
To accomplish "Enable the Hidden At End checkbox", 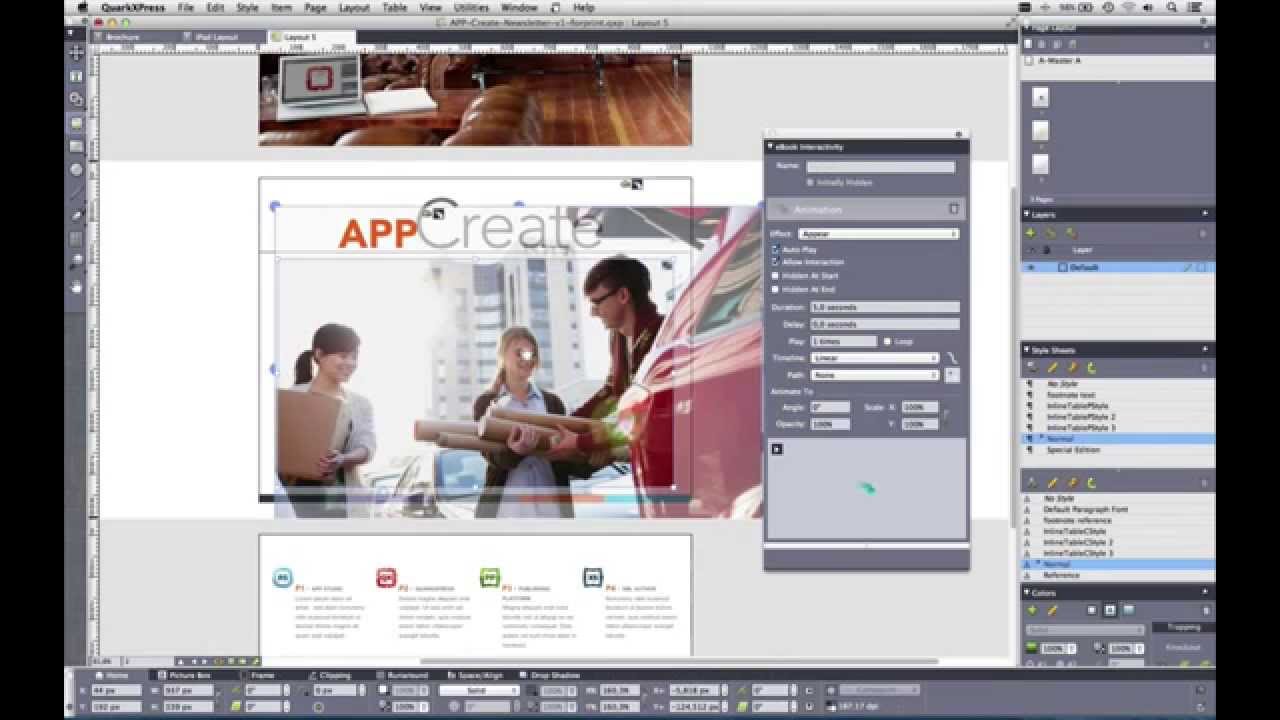I will [775, 289].
